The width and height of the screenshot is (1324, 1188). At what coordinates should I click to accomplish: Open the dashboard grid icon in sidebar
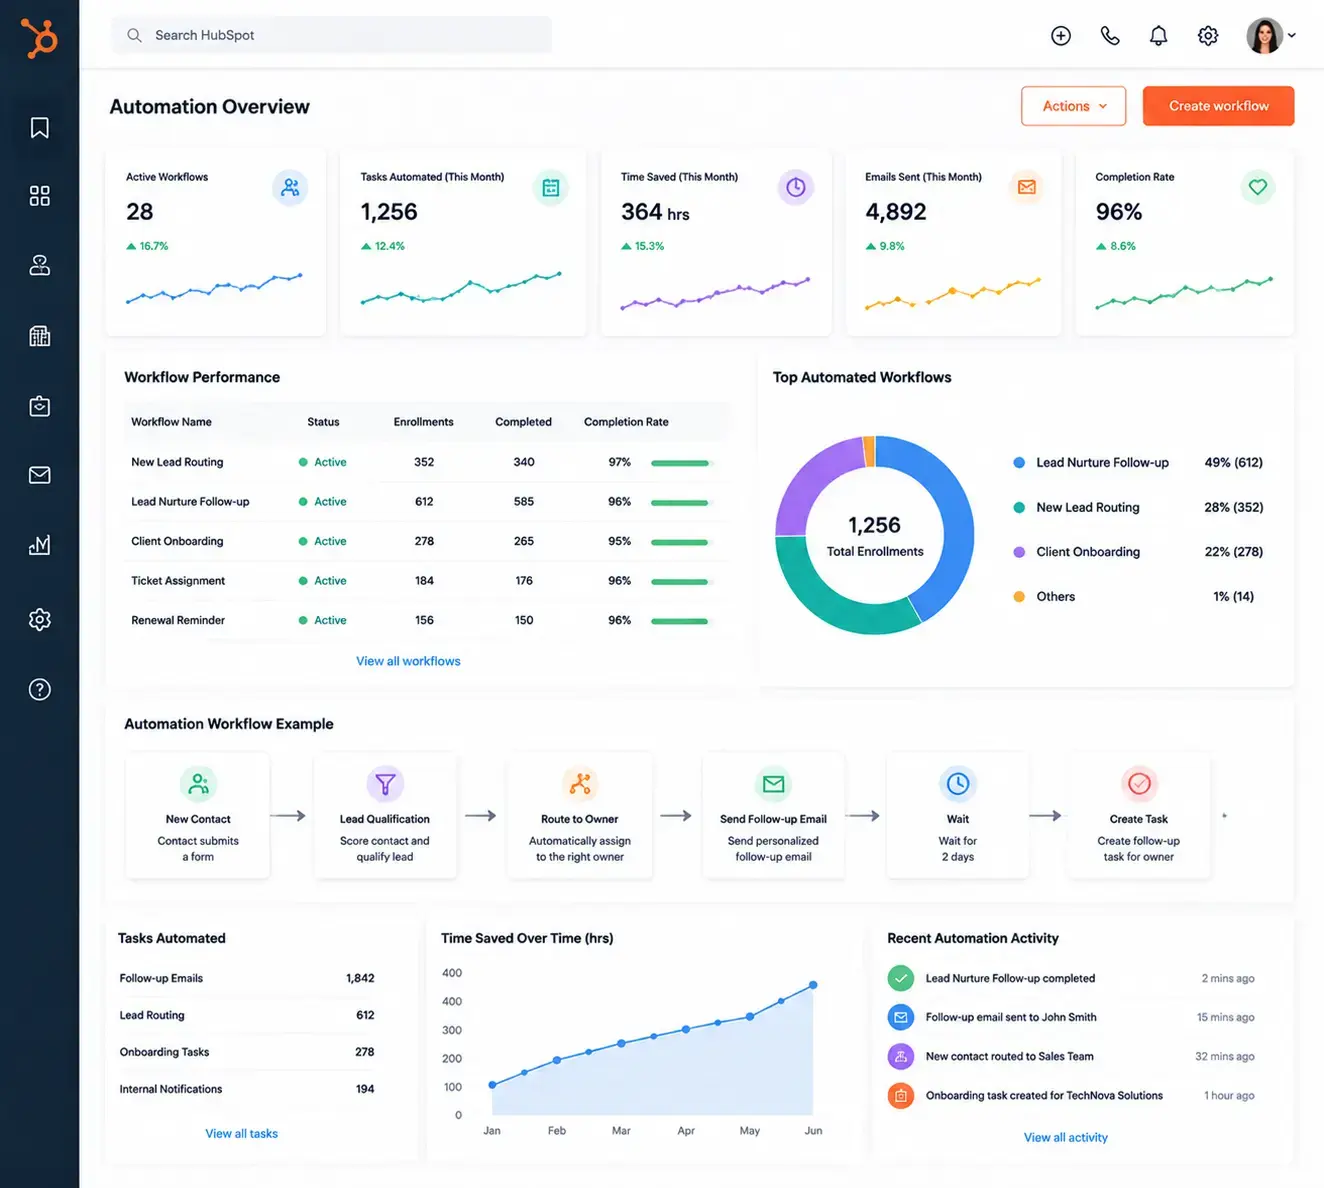(40, 196)
